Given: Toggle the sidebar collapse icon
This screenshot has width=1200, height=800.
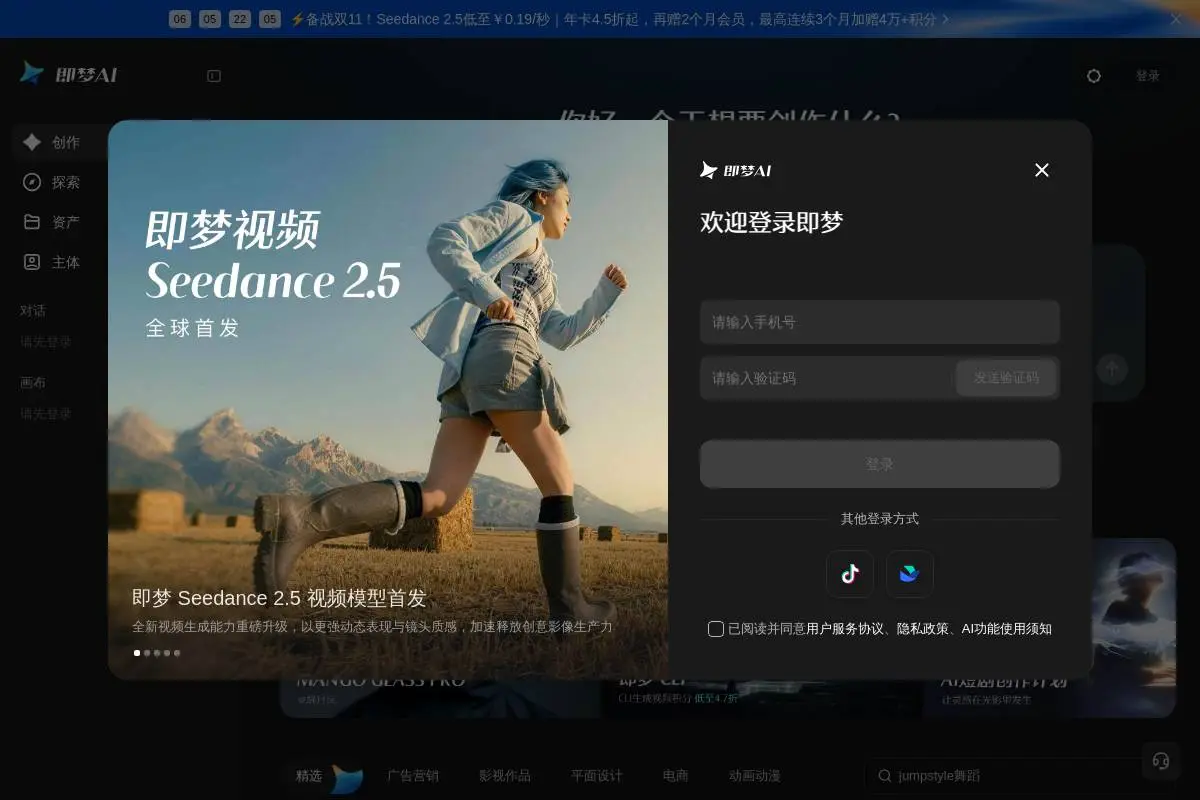Looking at the screenshot, I should [x=214, y=76].
